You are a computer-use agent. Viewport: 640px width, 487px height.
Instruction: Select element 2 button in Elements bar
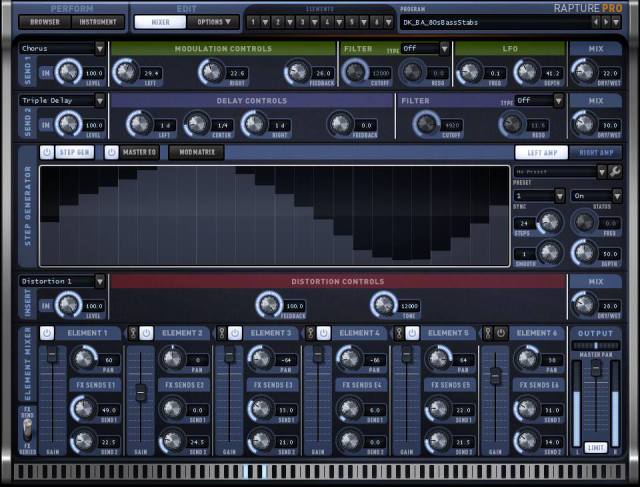pos(278,22)
